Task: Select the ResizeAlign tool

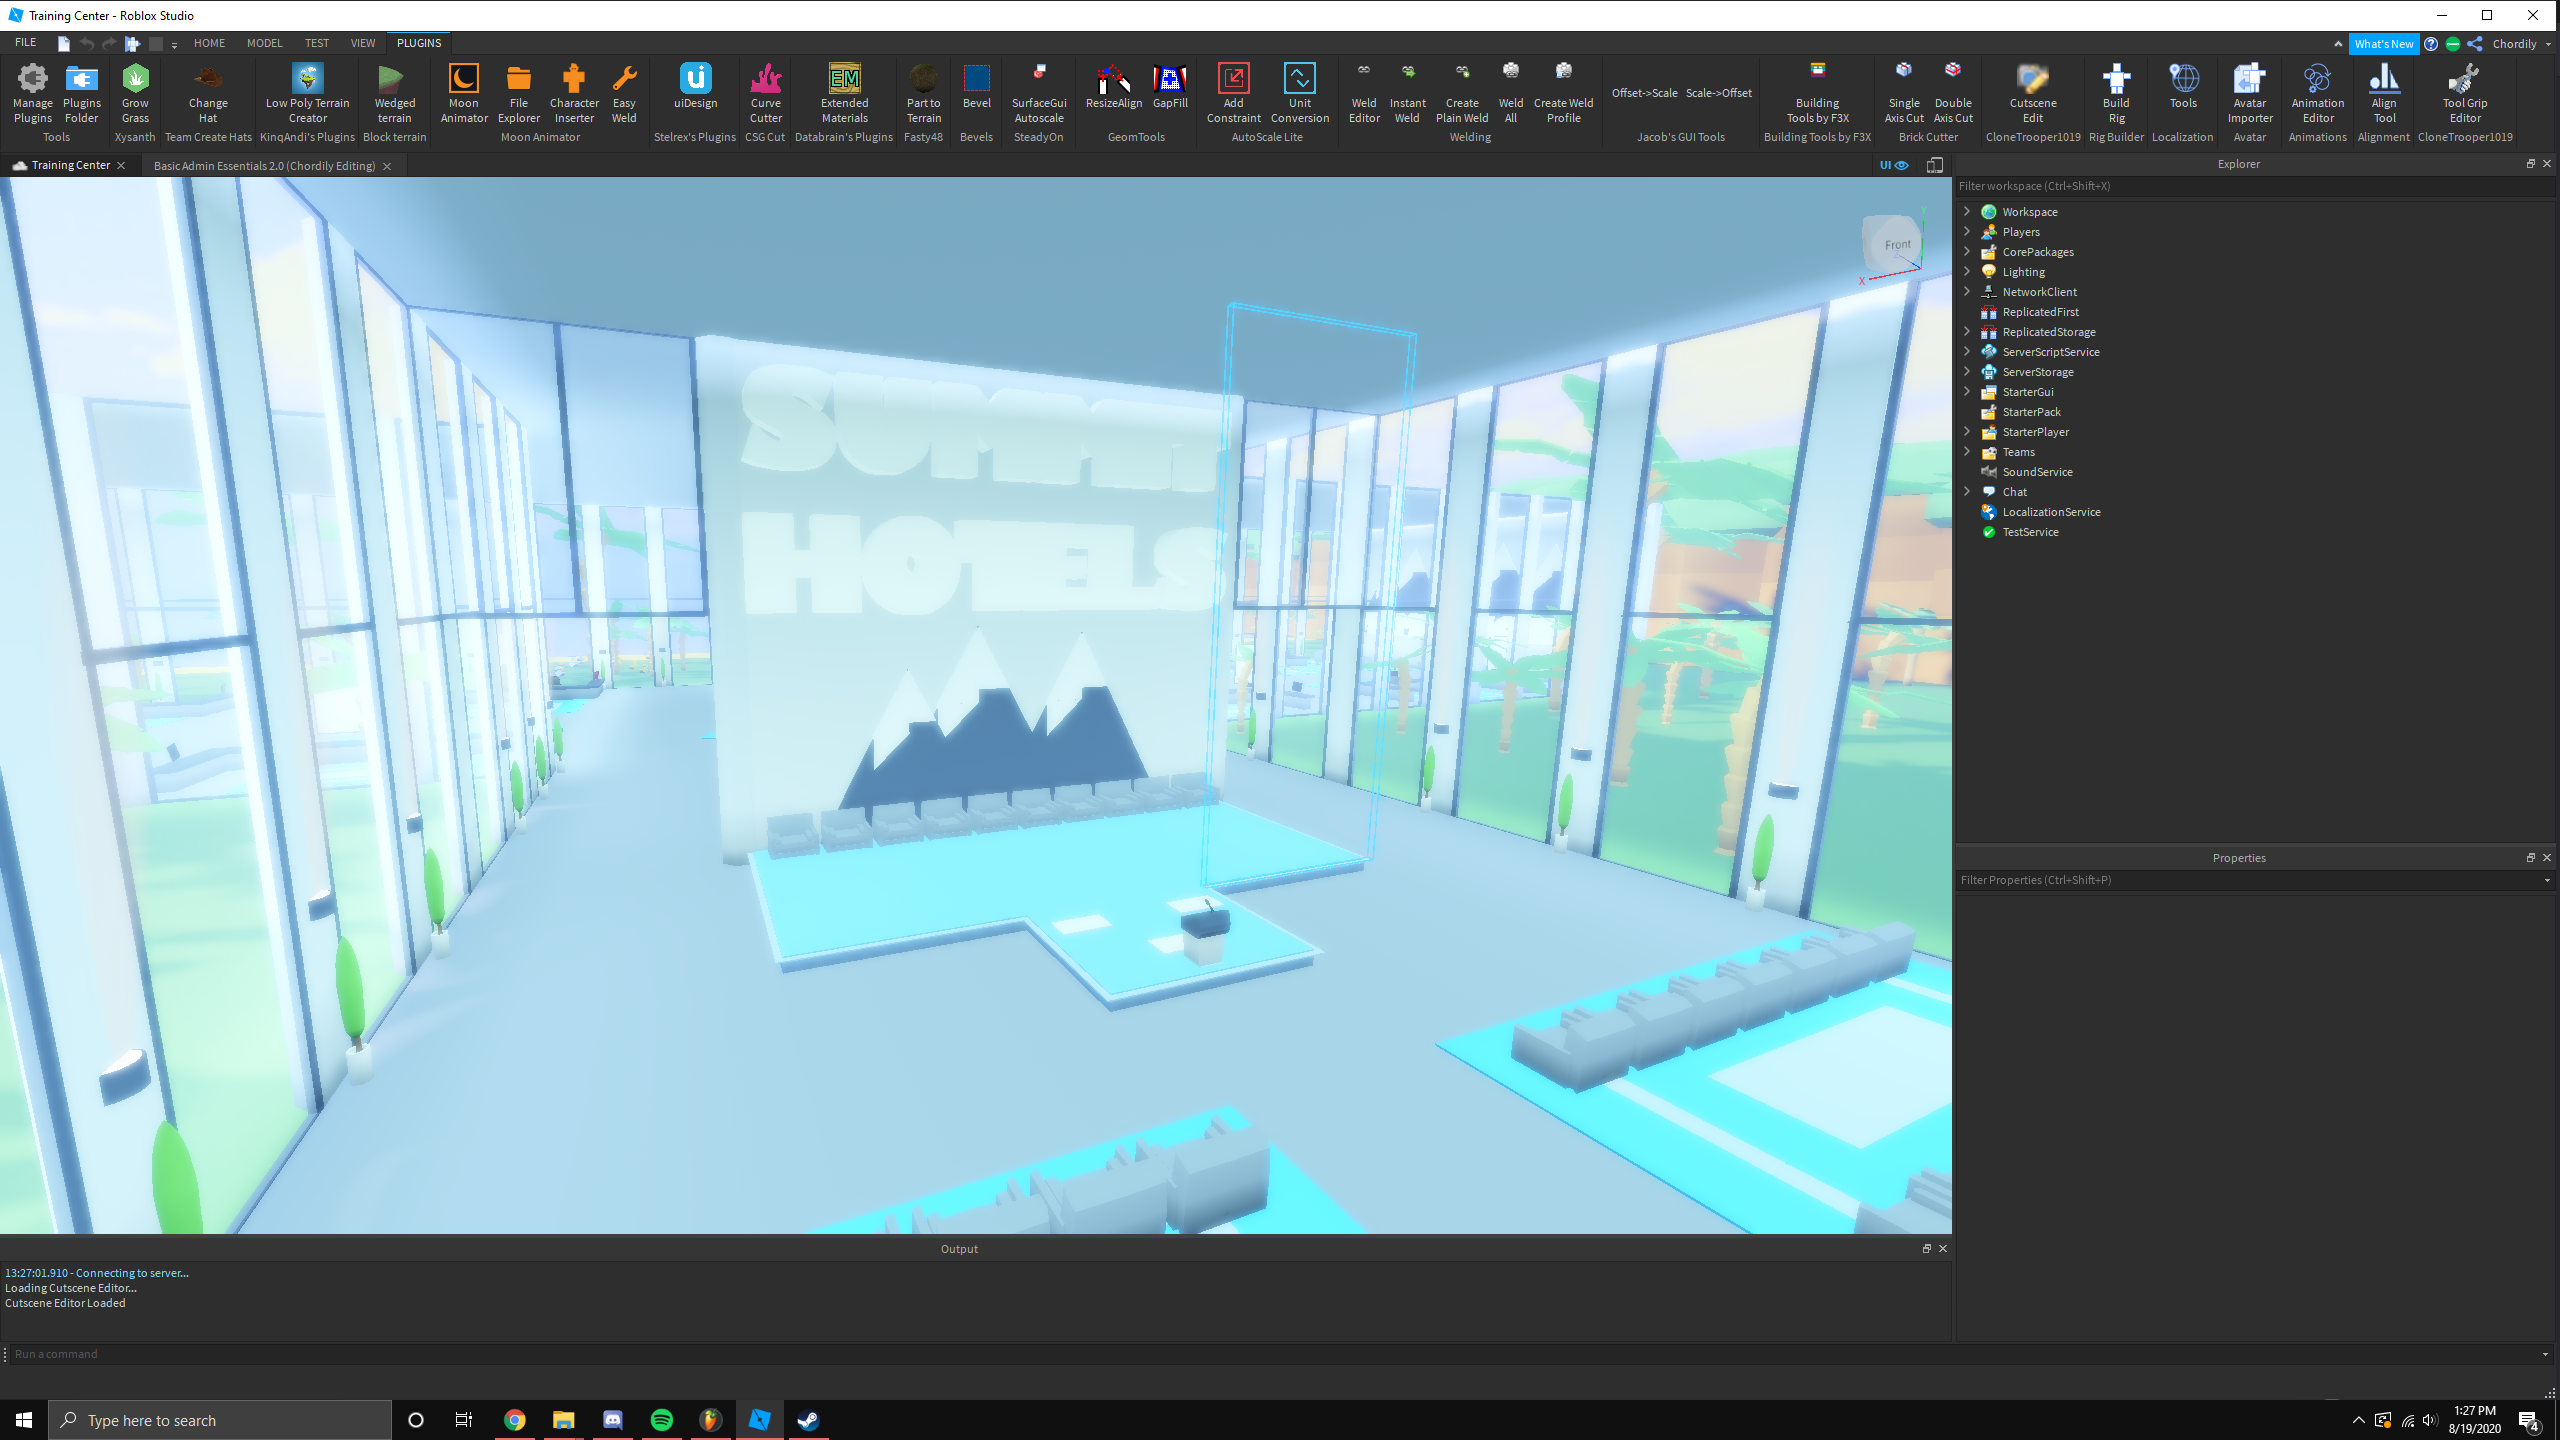Action: click(x=1113, y=88)
